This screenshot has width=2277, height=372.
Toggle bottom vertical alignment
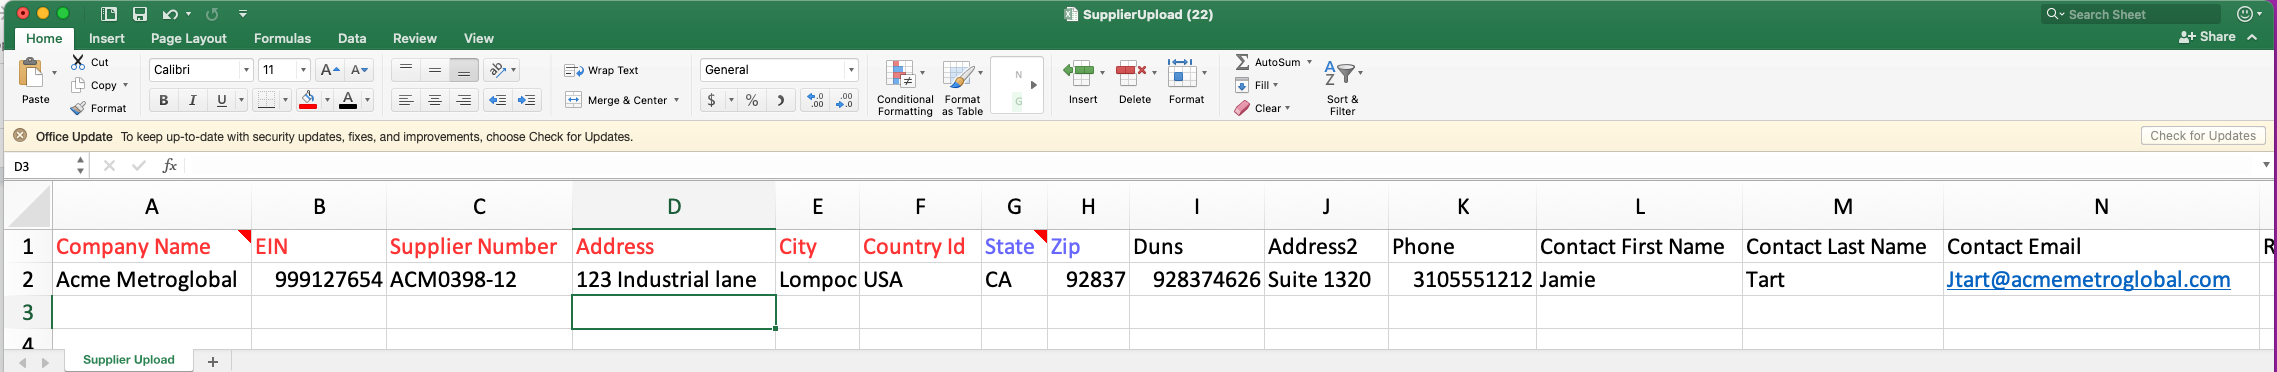click(463, 70)
